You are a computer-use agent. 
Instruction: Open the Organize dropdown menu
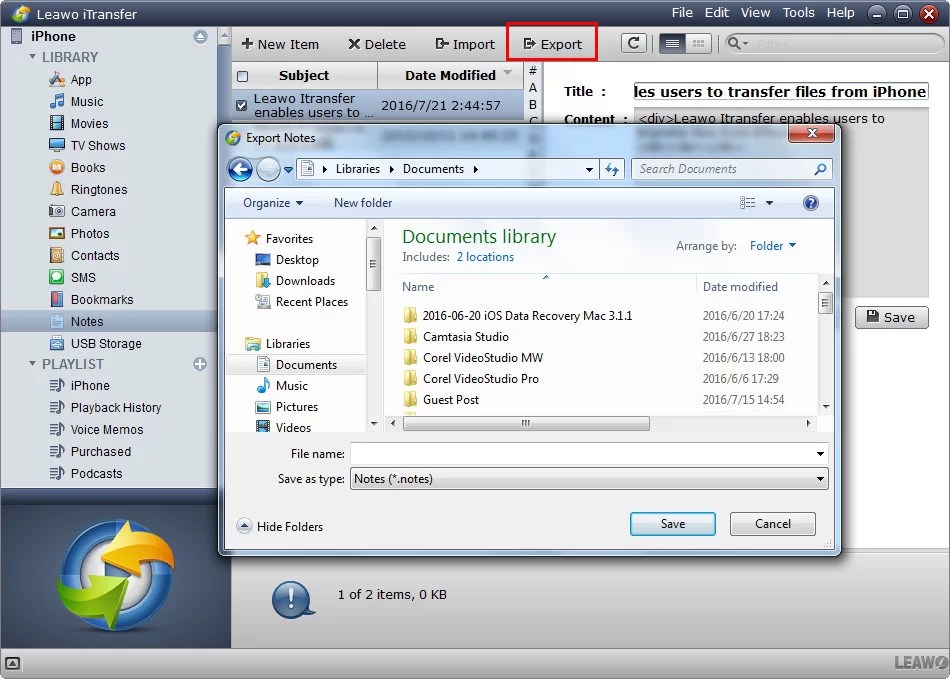tap(273, 203)
